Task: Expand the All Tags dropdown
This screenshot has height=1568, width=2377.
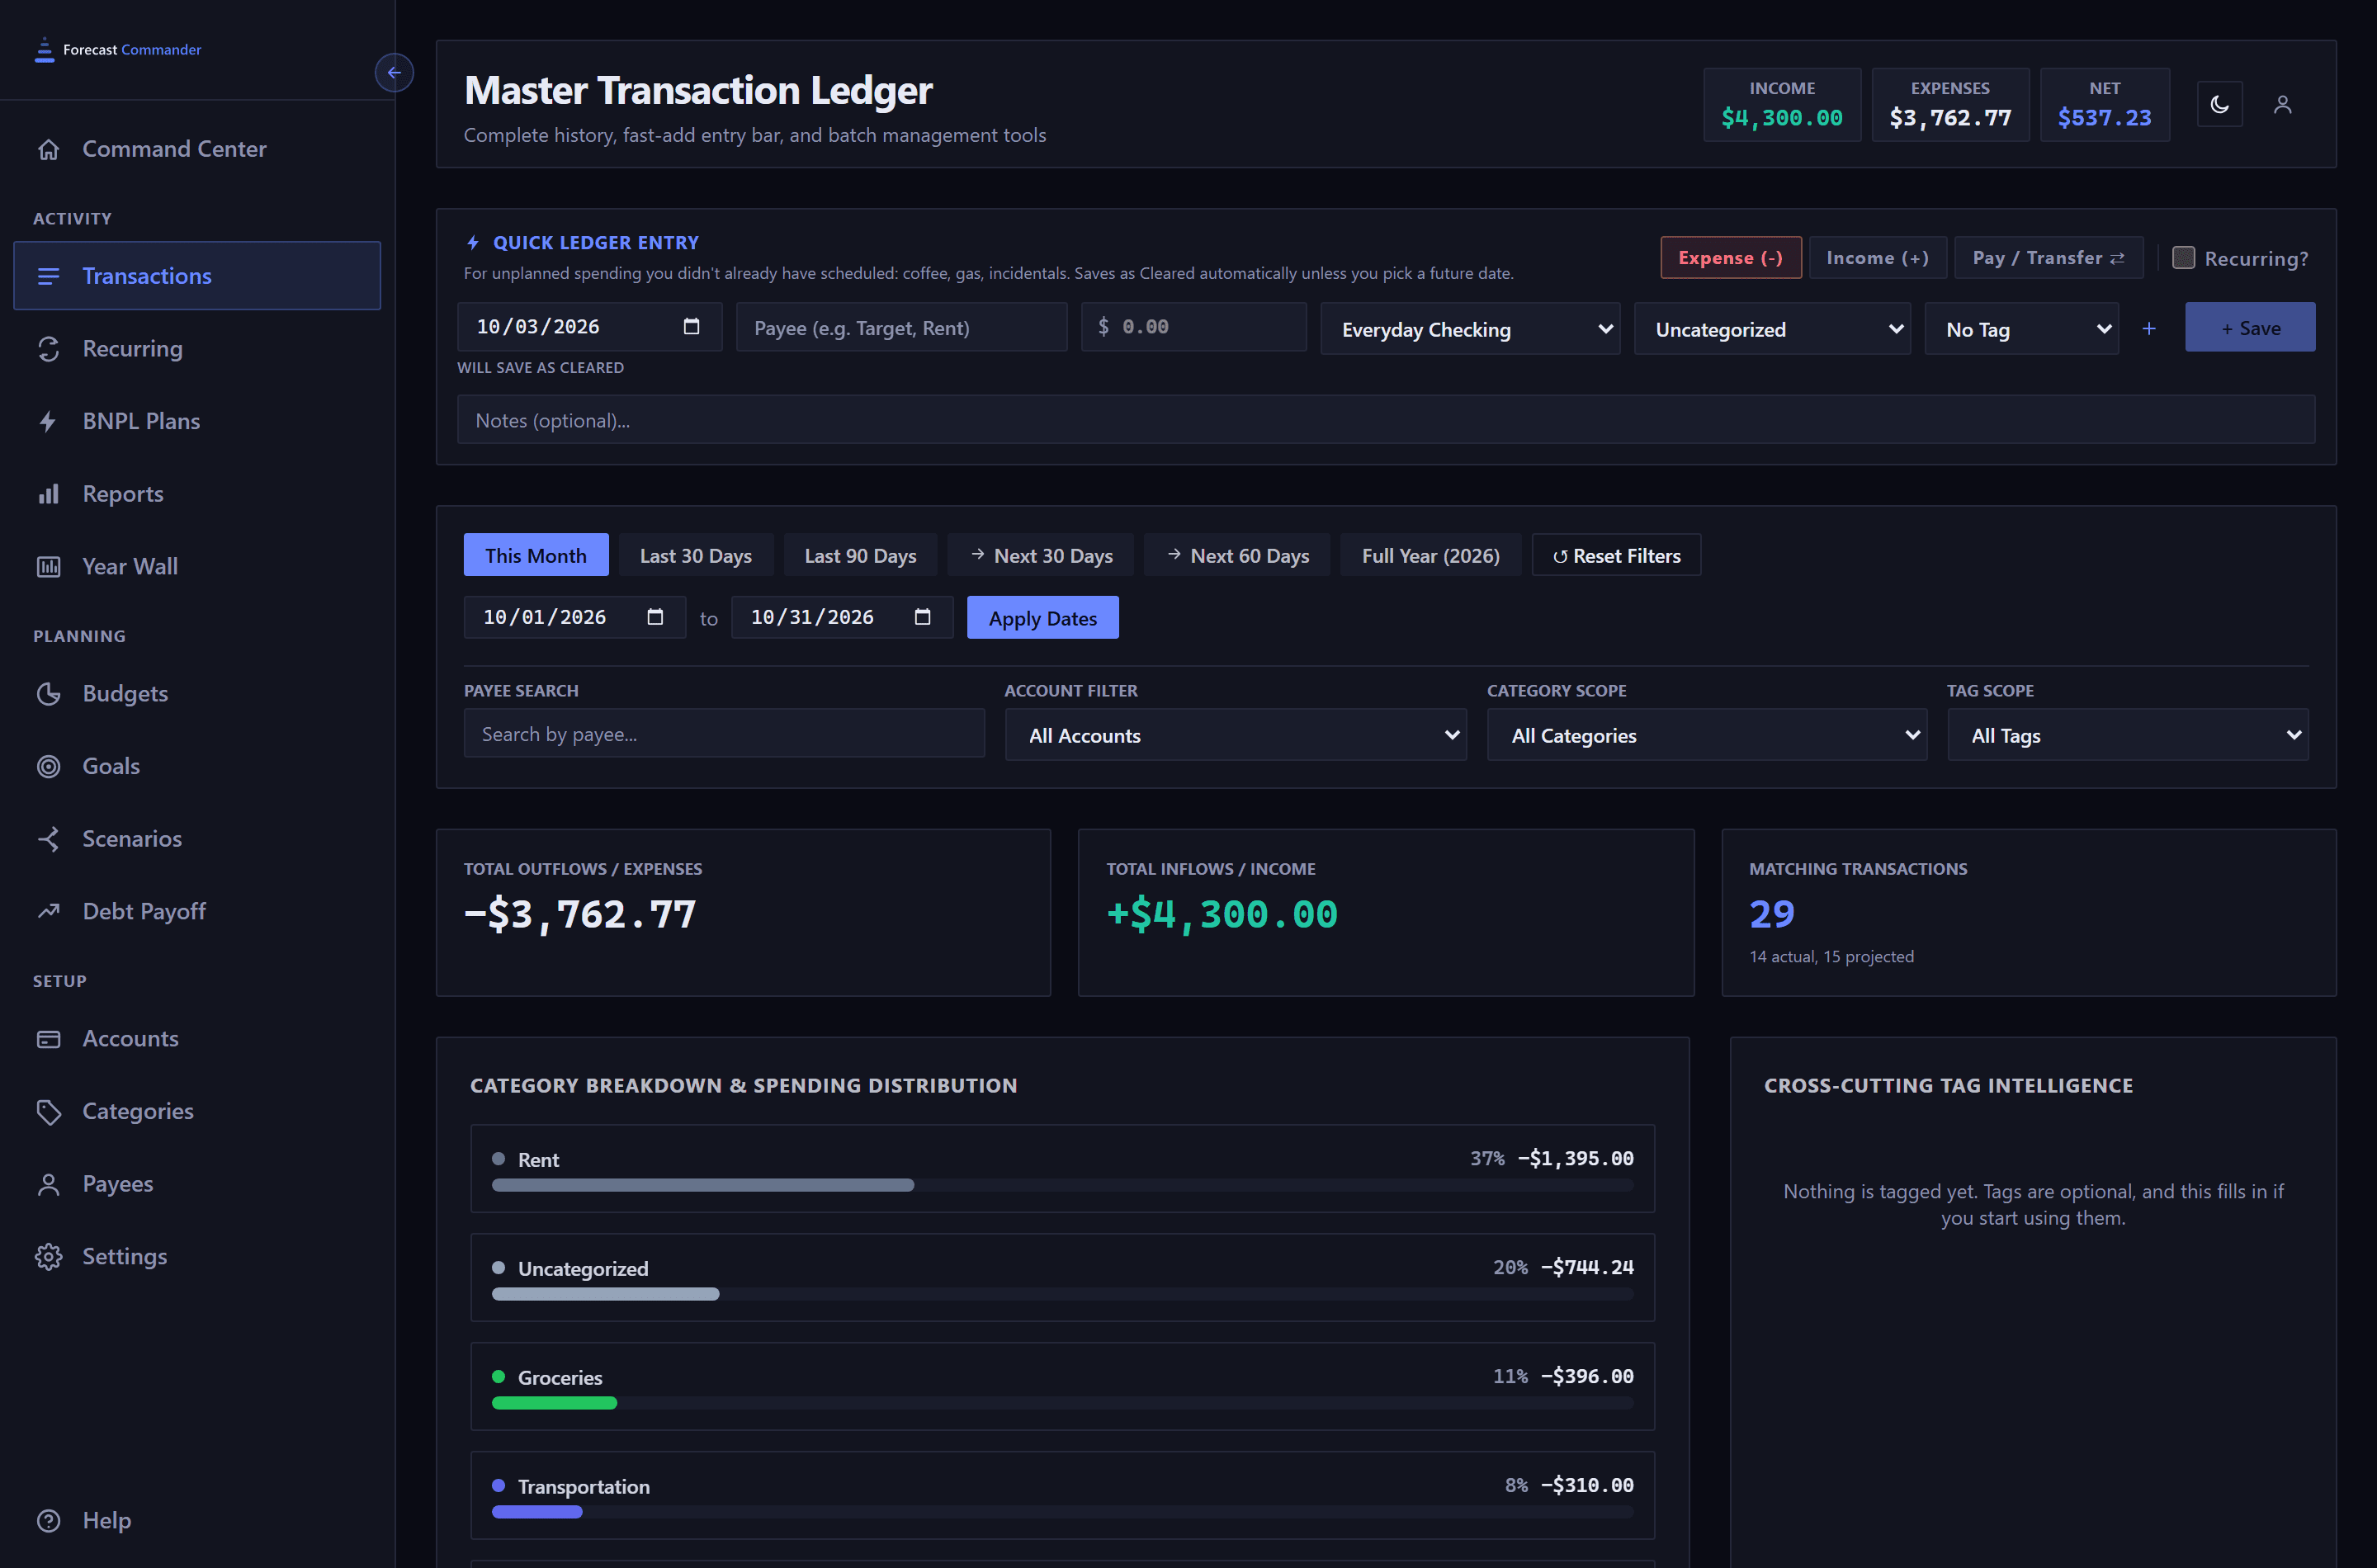Action: pyautogui.click(x=2127, y=734)
